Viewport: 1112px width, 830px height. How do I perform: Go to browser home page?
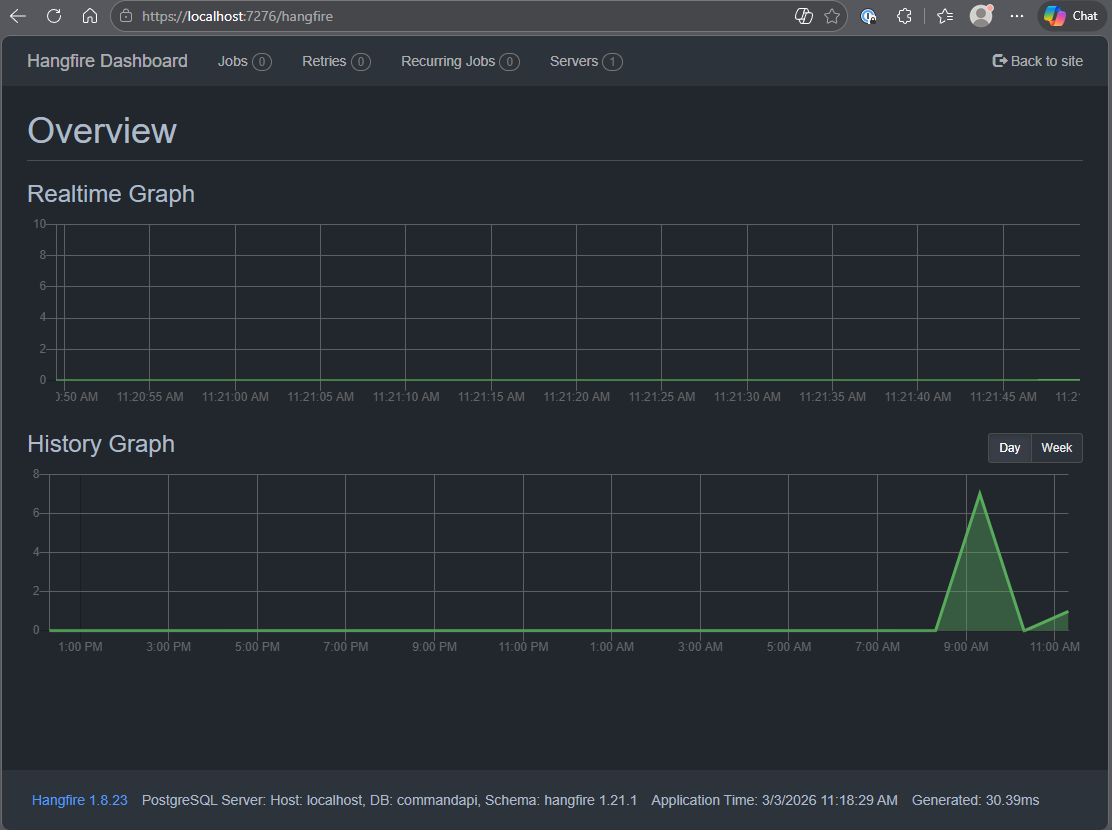click(89, 16)
